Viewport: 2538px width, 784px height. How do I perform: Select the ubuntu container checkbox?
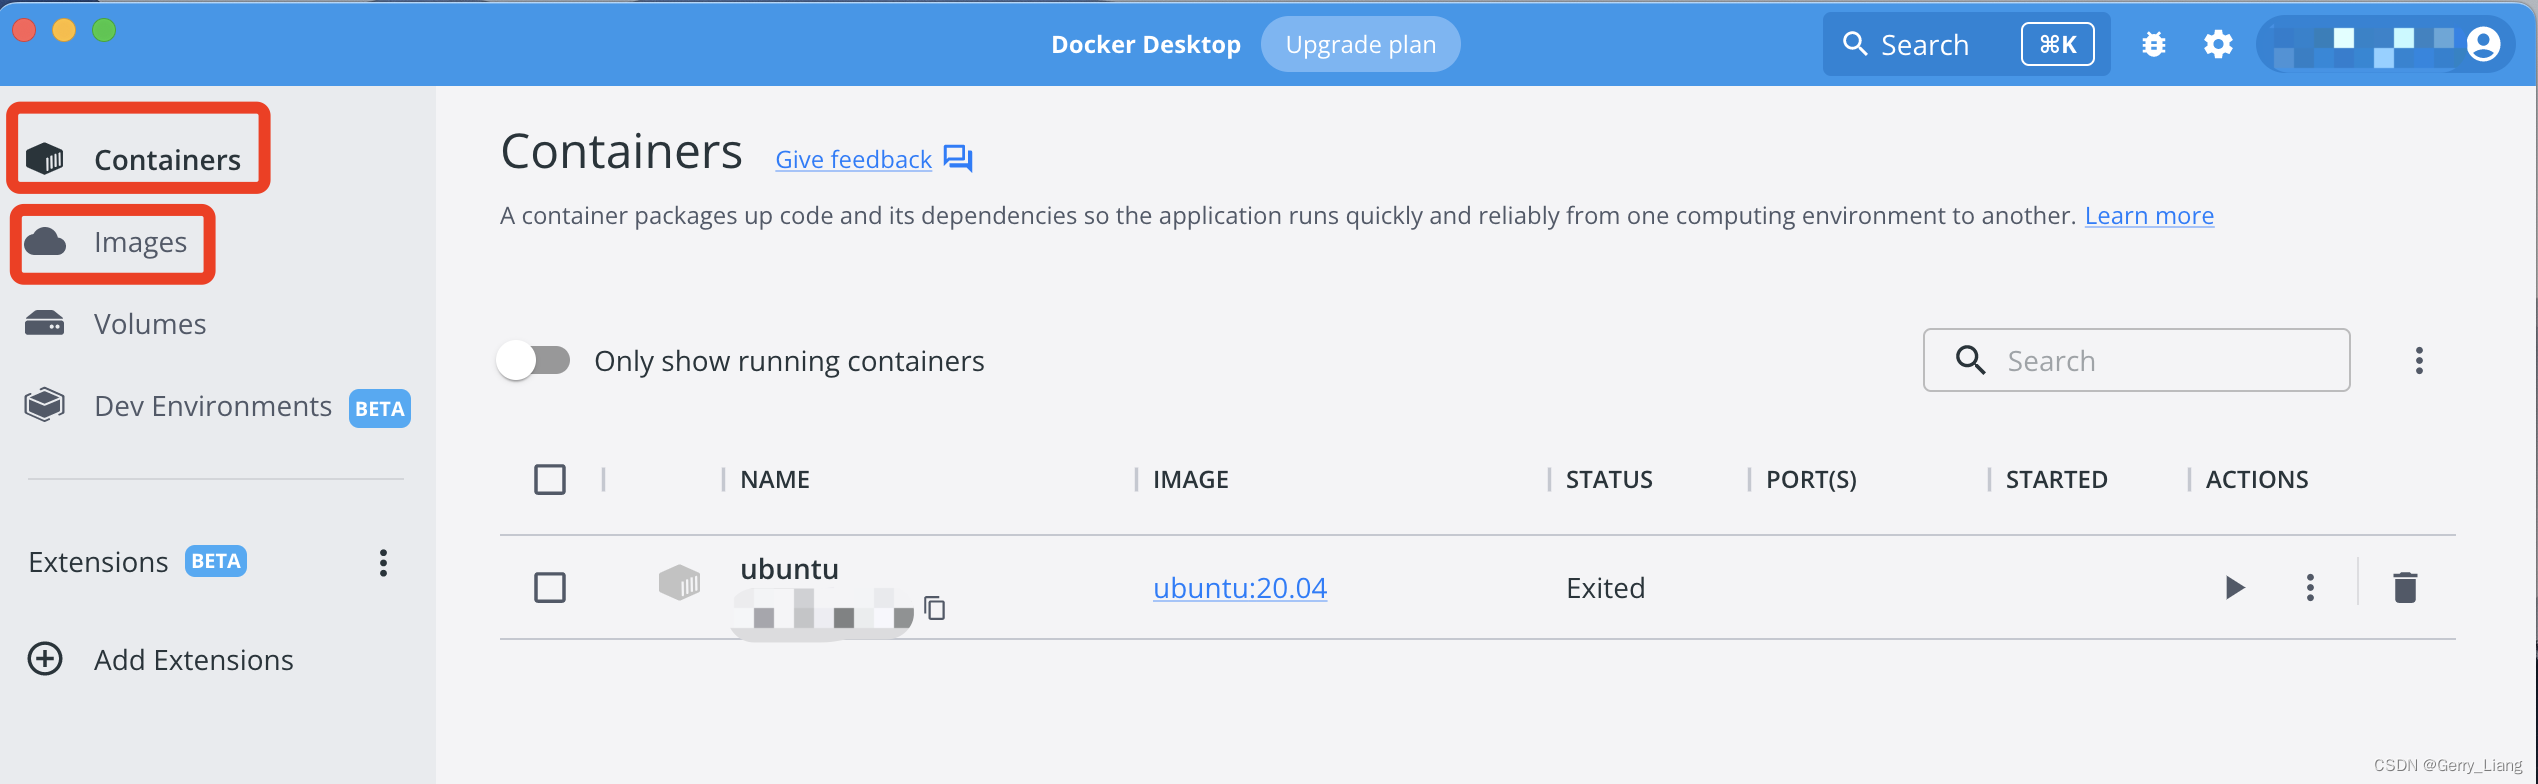pyautogui.click(x=550, y=587)
